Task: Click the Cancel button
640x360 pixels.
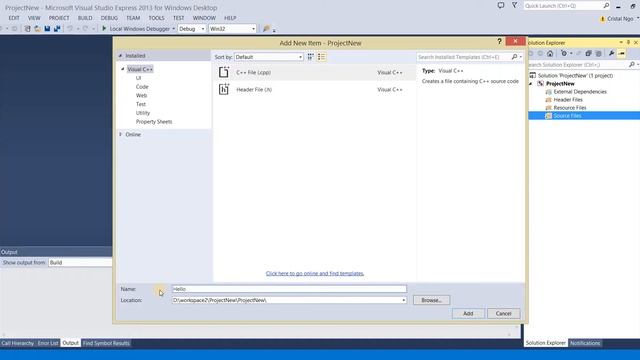Action: coord(503,313)
